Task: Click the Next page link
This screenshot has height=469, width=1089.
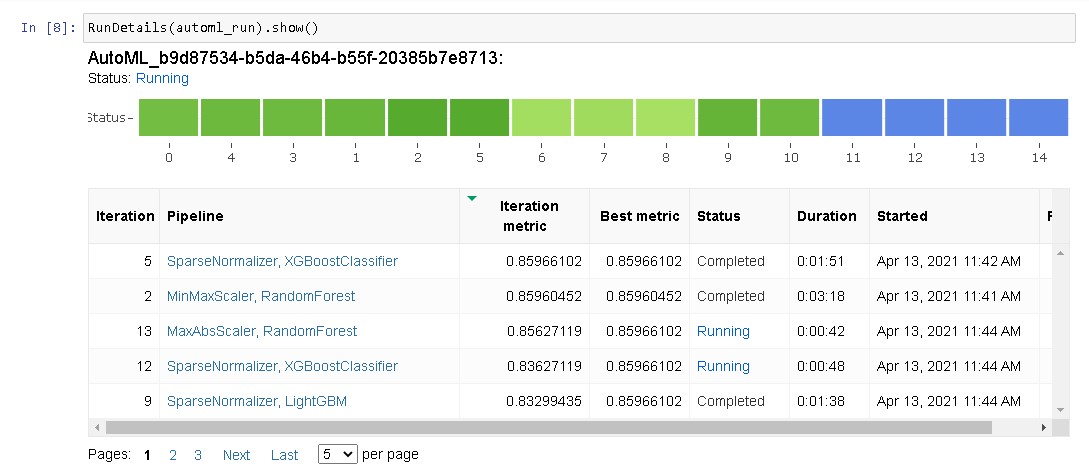Action: pyautogui.click(x=236, y=455)
